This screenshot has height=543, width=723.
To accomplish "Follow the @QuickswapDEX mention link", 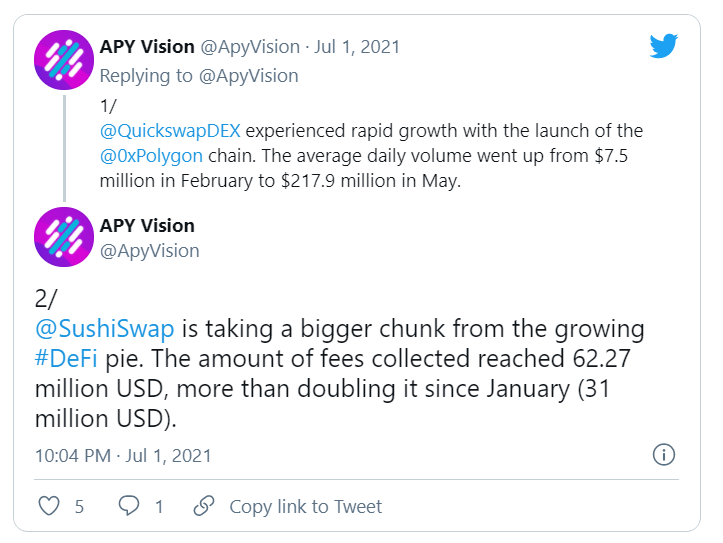I will (x=170, y=131).
